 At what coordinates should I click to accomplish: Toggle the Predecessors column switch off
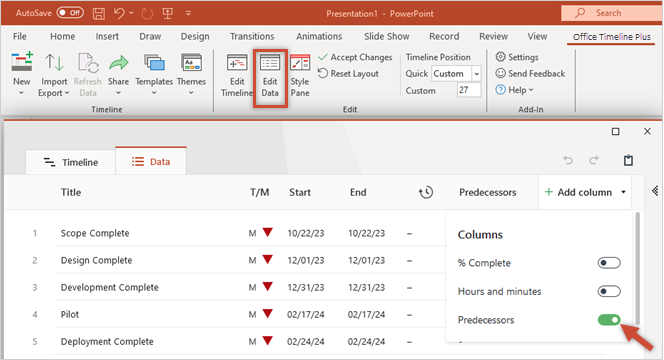pyautogui.click(x=609, y=320)
